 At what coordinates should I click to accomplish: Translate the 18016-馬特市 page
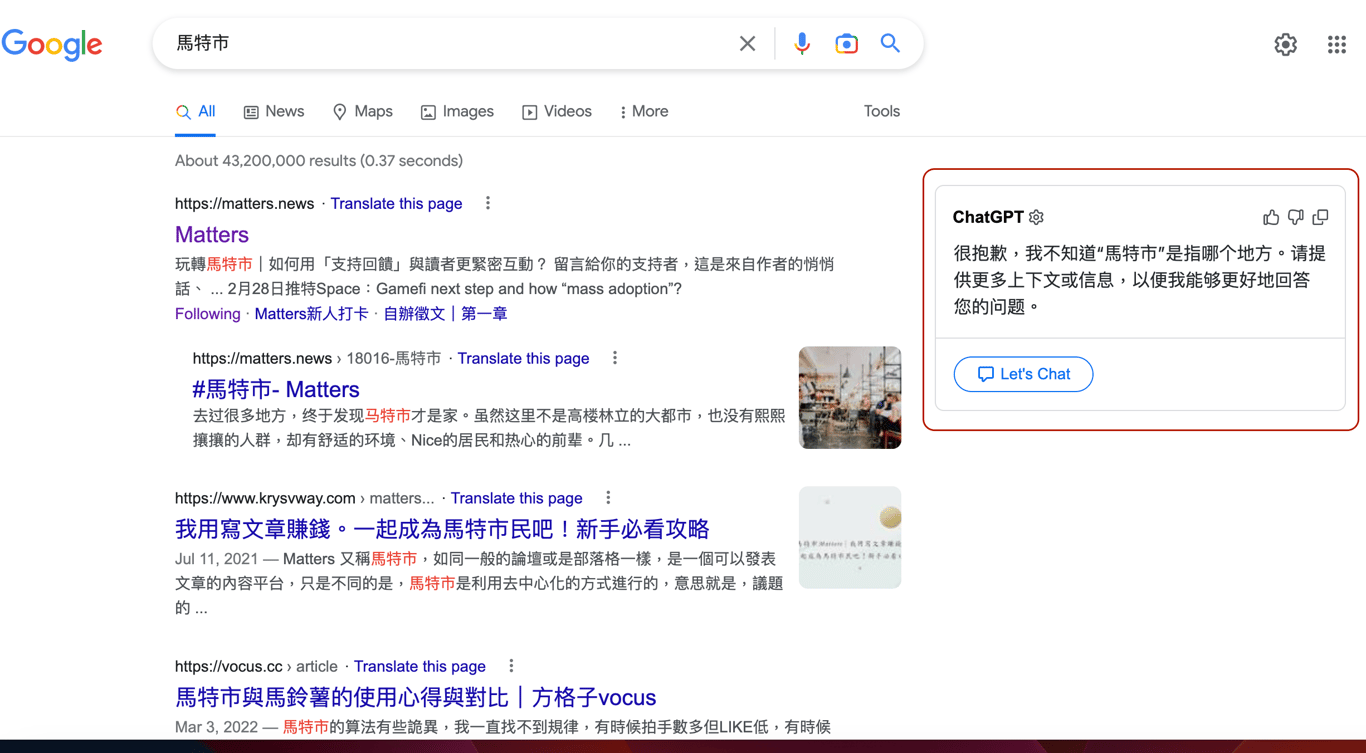[x=523, y=358]
